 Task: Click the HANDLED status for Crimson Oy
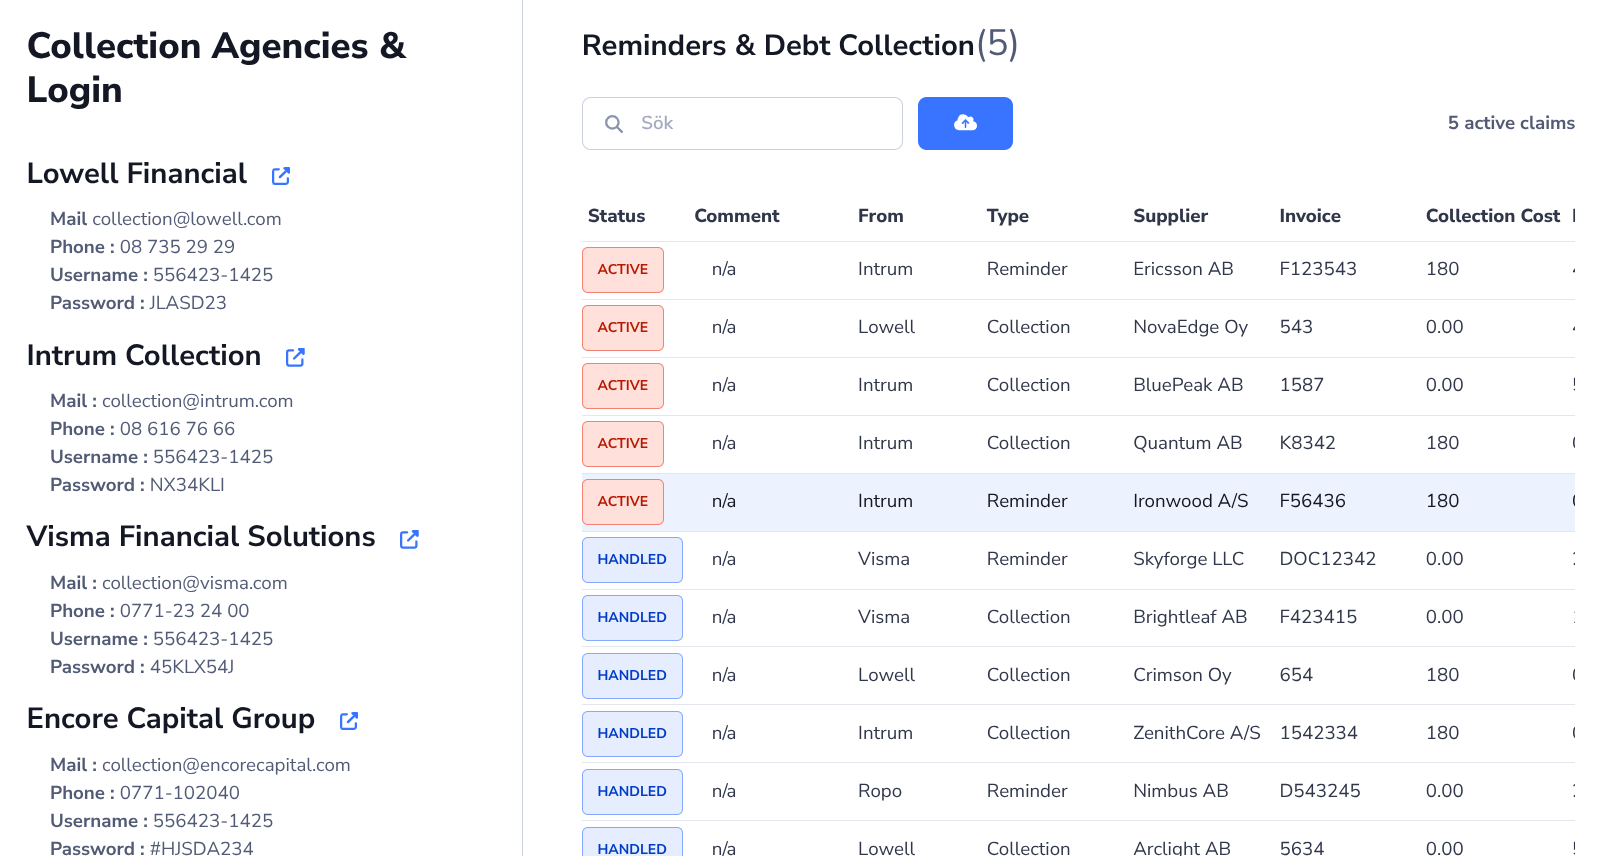pos(632,675)
